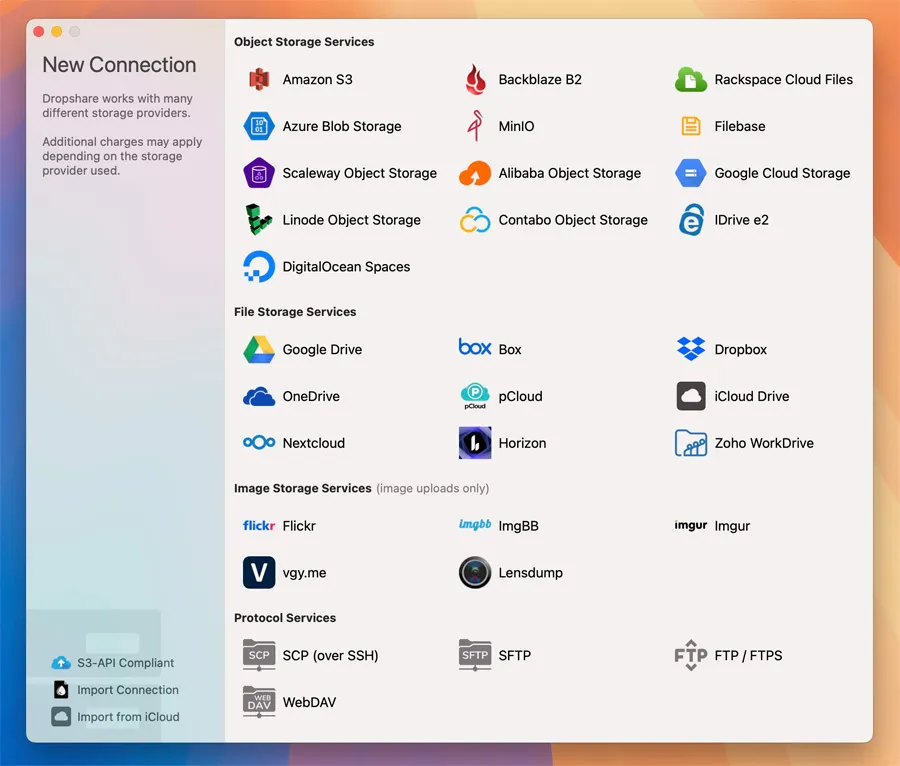Select the Nextcloud icon
Screen dimensions: 900x766
259,443
